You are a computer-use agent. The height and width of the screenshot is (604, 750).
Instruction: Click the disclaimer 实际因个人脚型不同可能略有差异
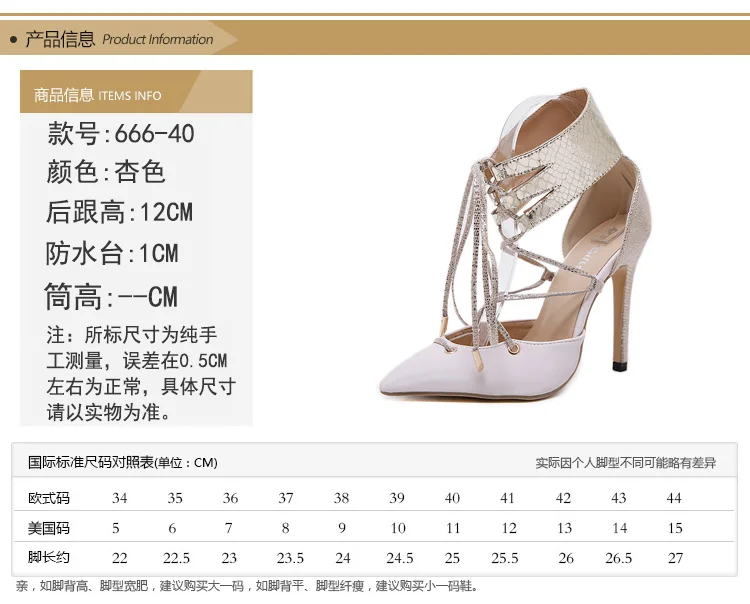pyautogui.click(x=626, y=463)
